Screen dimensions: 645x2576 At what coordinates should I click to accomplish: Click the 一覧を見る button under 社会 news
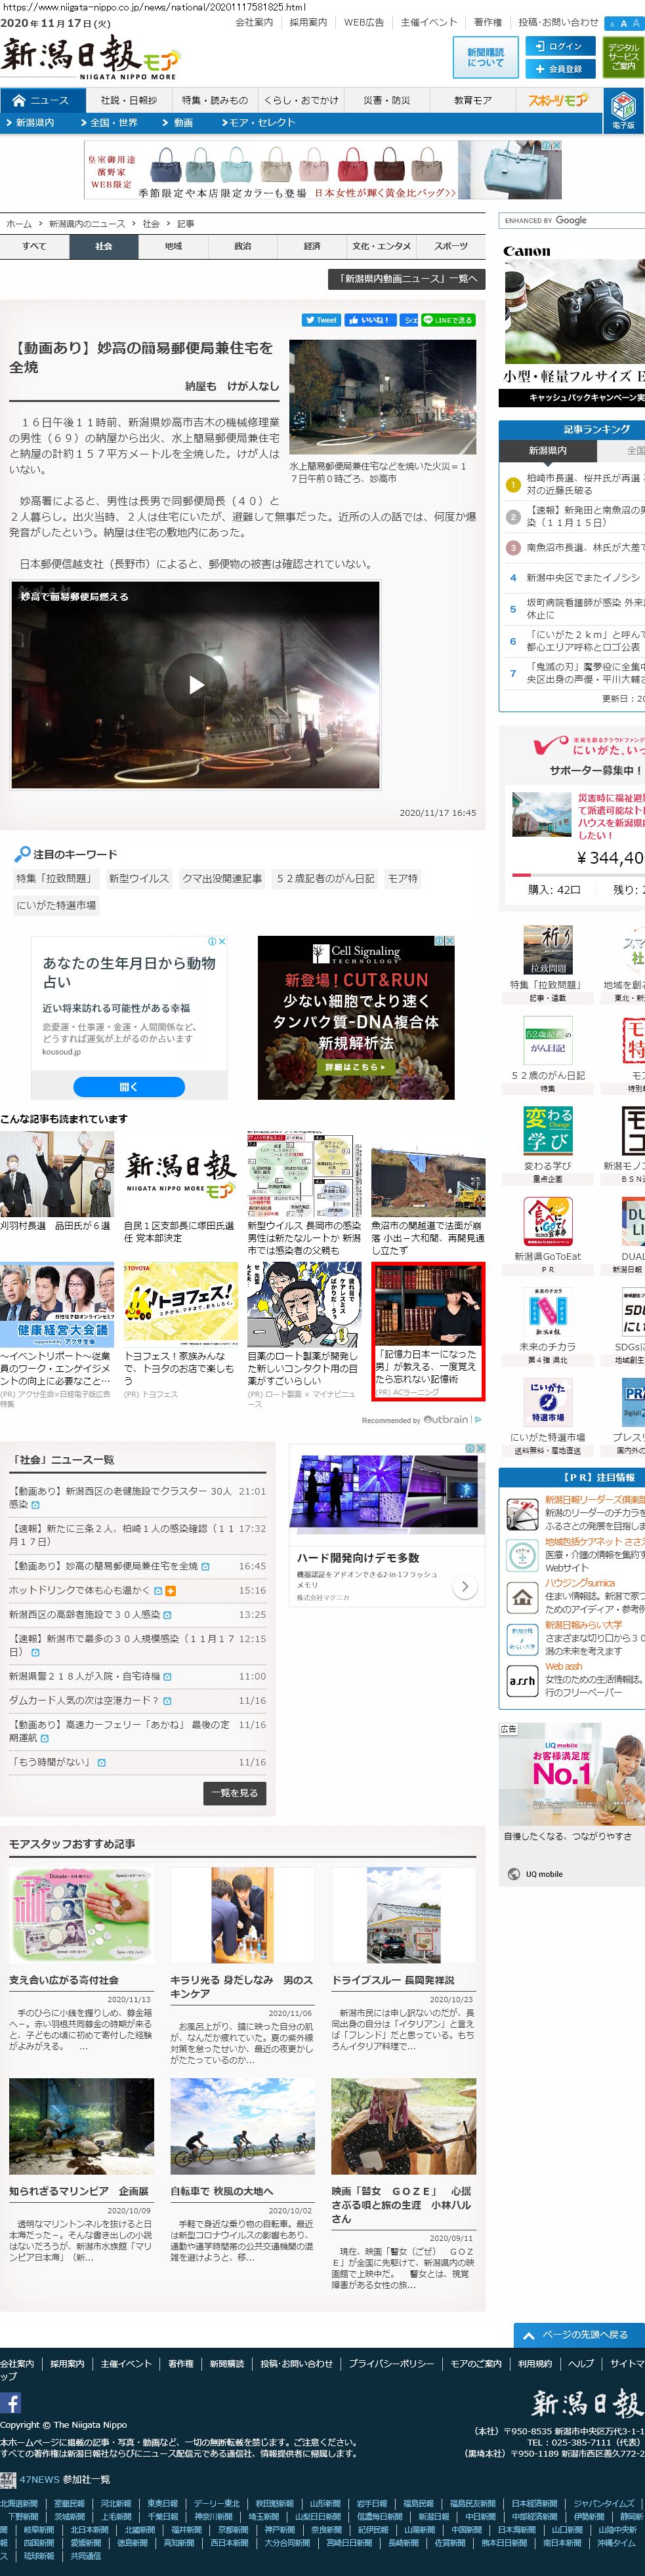coord(234,1793)
